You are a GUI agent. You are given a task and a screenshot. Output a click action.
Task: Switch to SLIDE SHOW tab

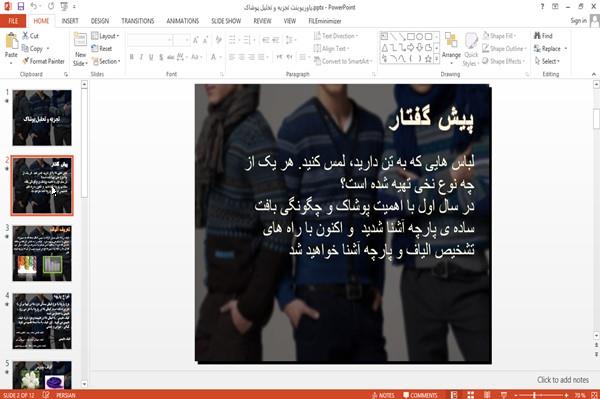[x=226, y=21]
